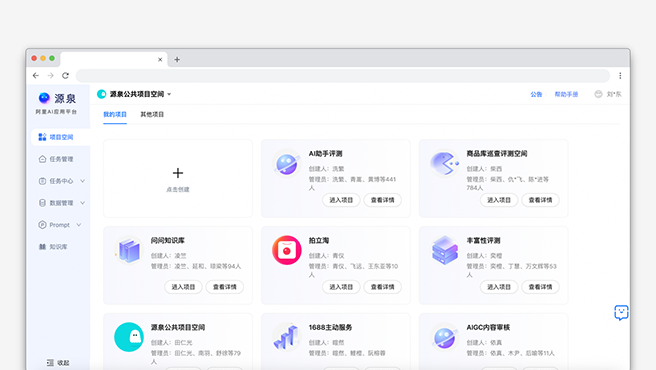The height and width of the screenshot is (370, 656).
Task: View details of 问问知识库
Action: click(225, 287)
